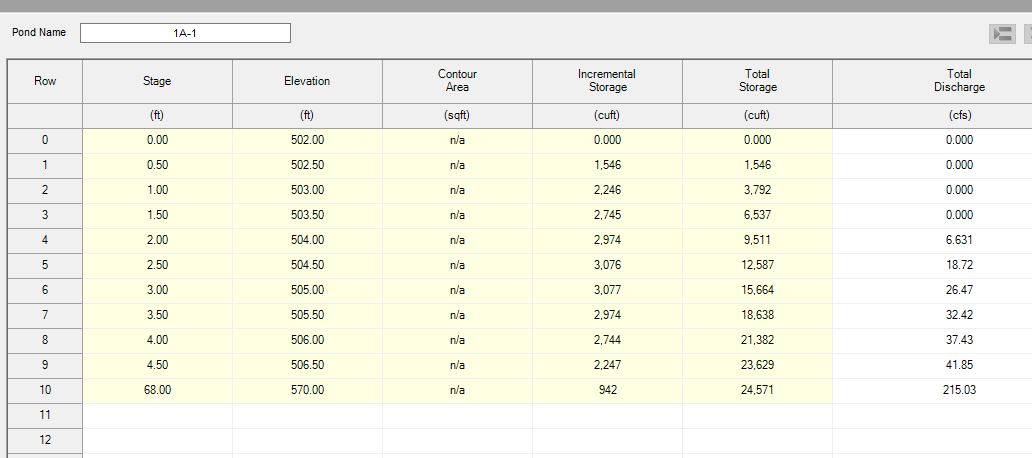Screen dimensions: 1032x458
Task: Edit the Pond Name field showing 1A-1
Action: (x=185, y=33)
